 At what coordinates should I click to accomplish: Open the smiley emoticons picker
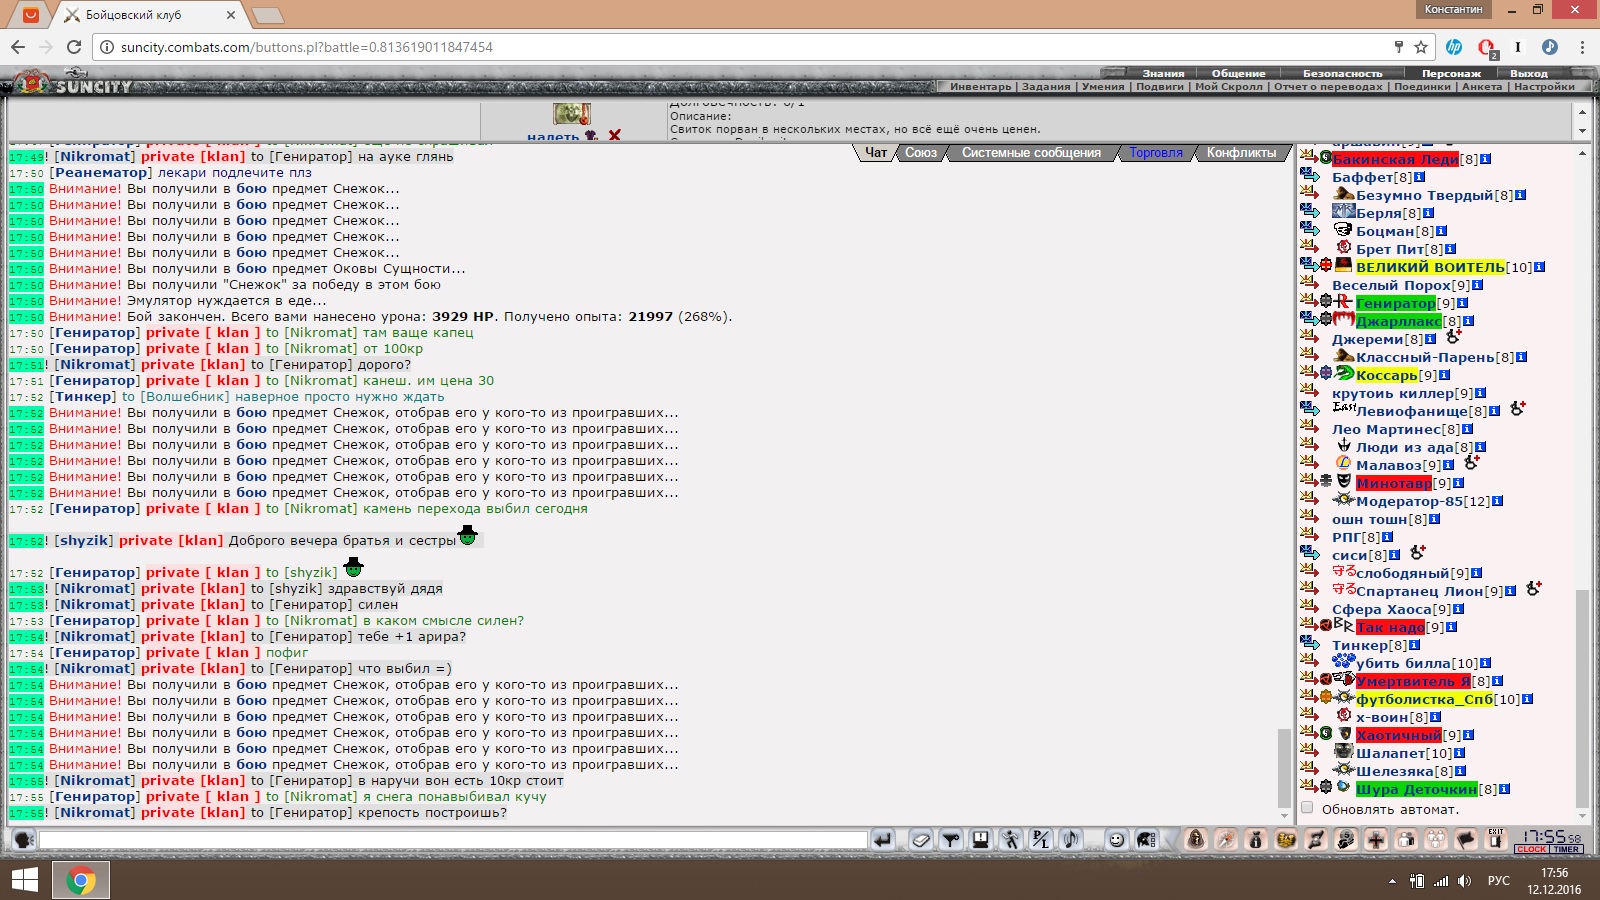coord(1117,840)
